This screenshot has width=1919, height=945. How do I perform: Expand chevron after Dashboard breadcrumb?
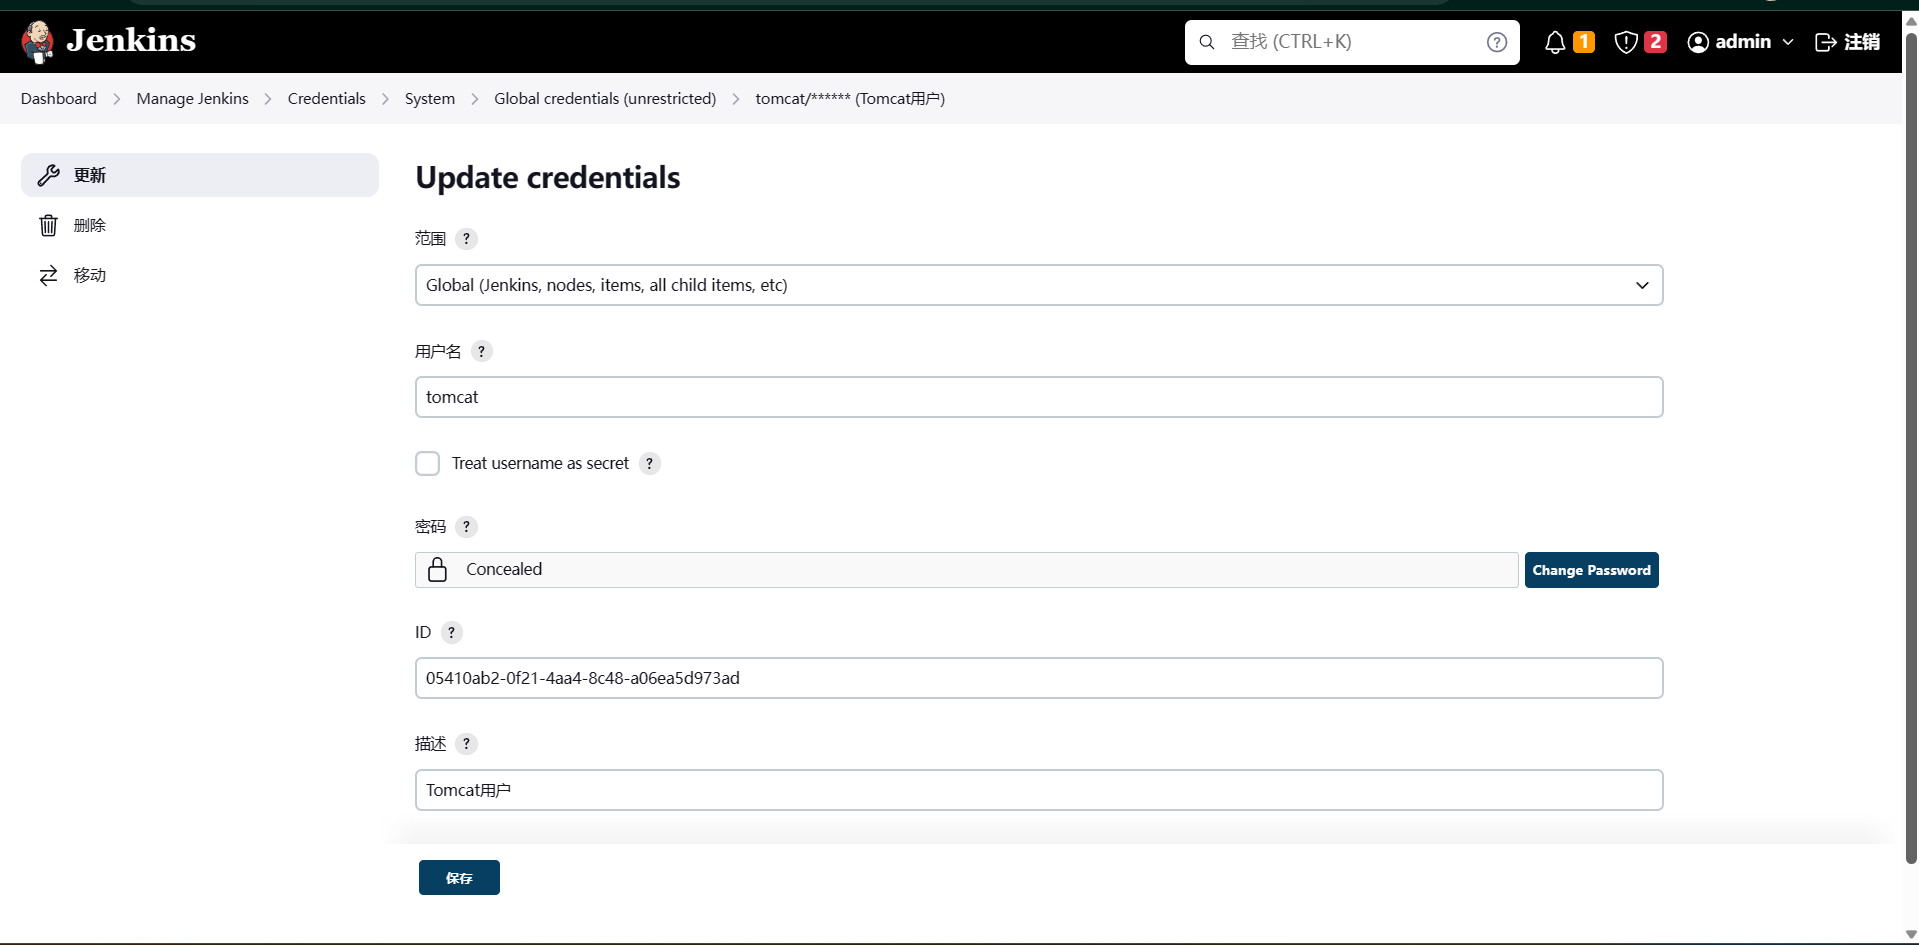click(x=117, y=99)
